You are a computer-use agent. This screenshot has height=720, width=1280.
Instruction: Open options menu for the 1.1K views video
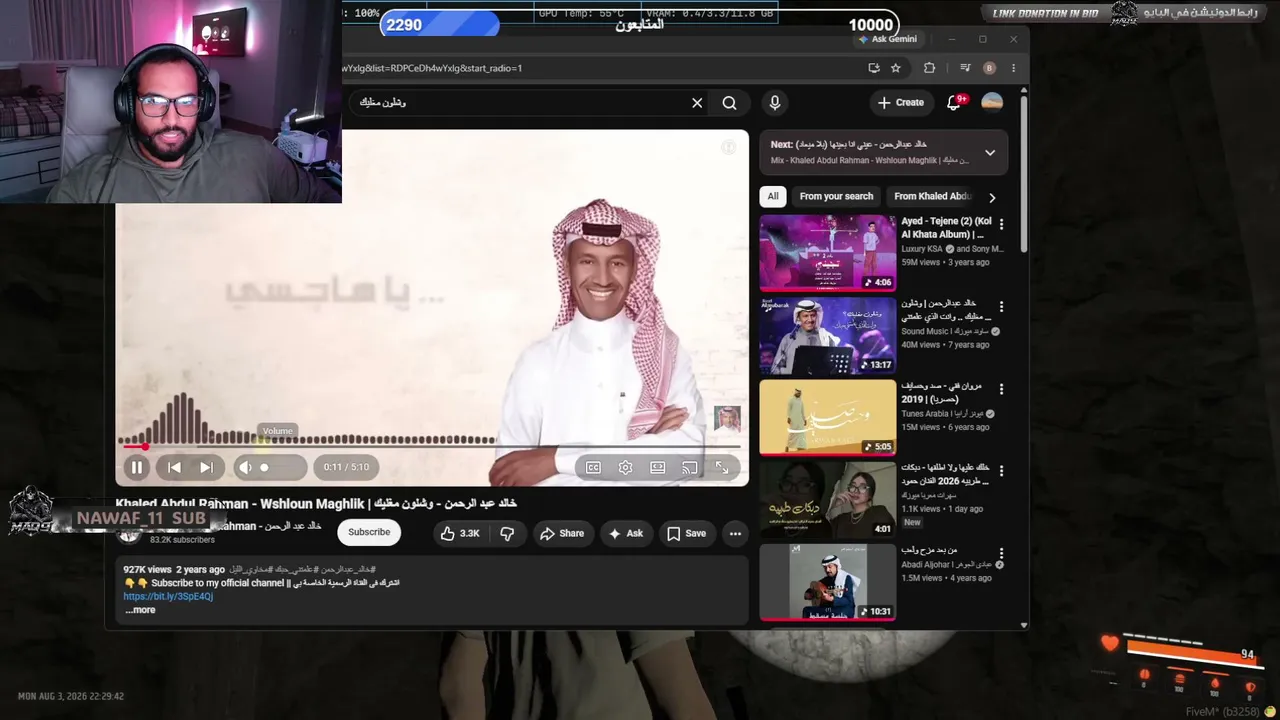pos(1001,470)
